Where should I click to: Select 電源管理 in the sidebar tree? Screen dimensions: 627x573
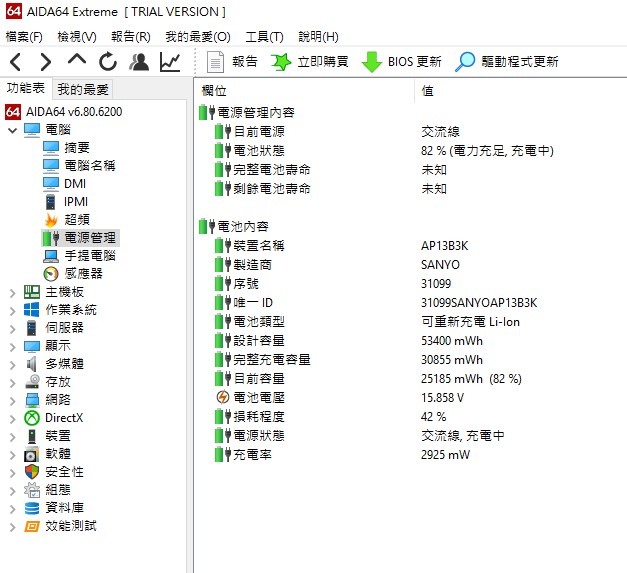80,238
